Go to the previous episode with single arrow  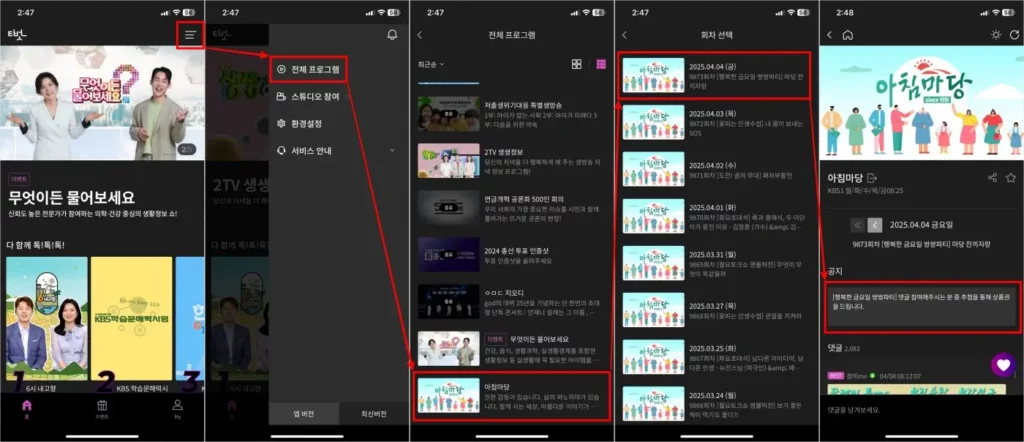(x=875, y=225)
